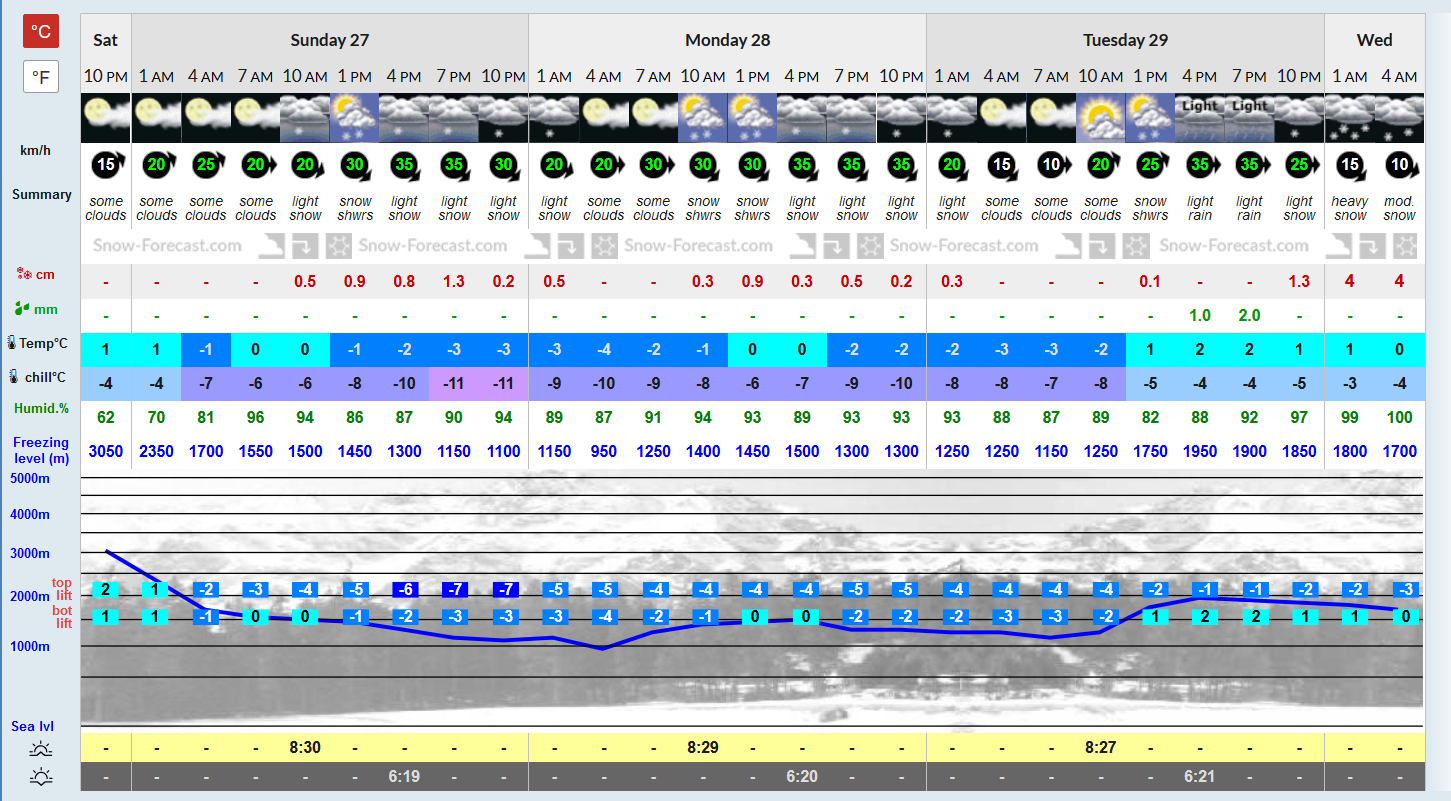
Task: Click the sunset icon row label
Action: point(41,776)
